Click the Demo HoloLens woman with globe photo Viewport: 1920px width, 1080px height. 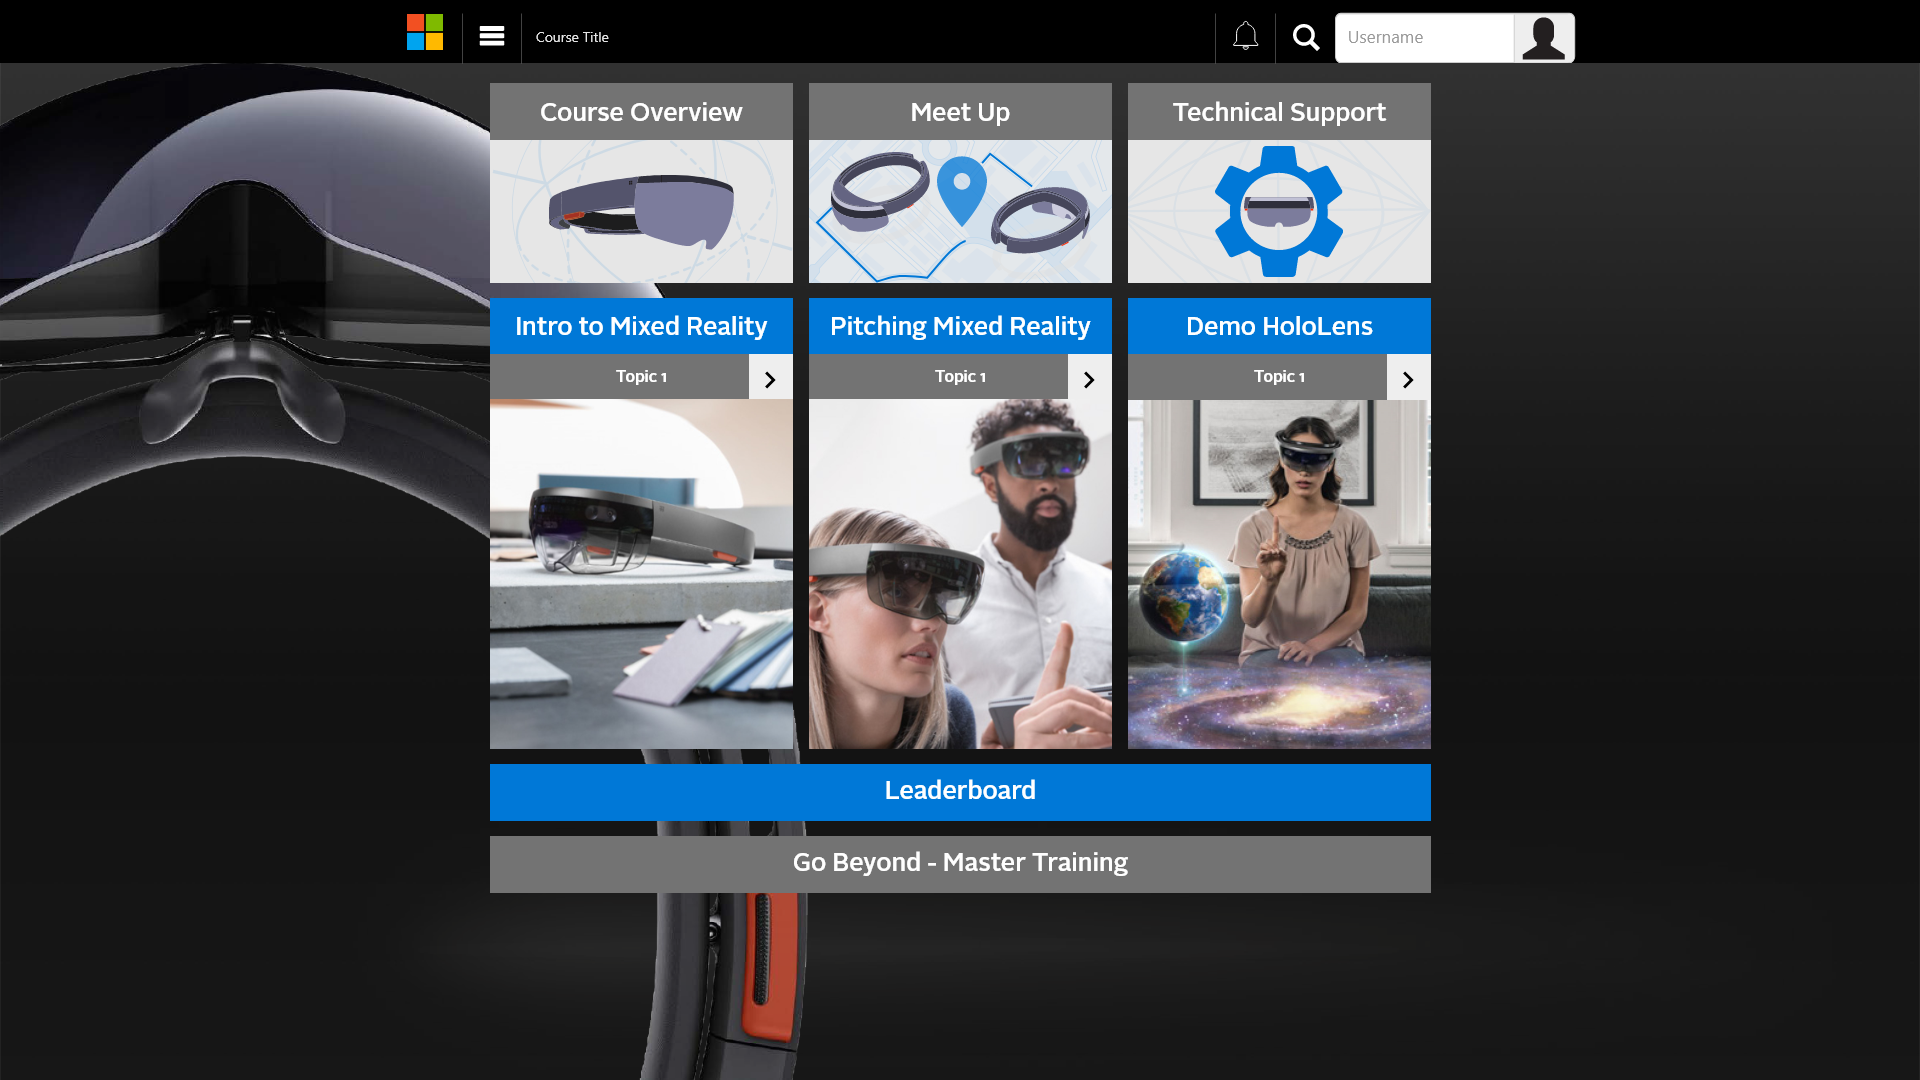tap(1279, 574)
